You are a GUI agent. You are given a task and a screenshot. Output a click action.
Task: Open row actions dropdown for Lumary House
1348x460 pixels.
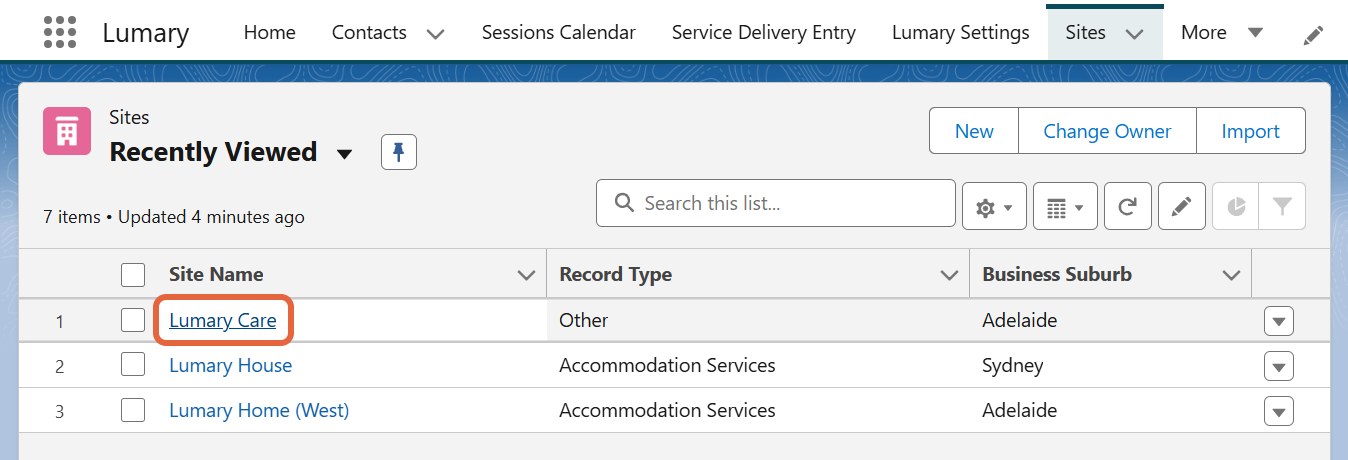point(1278,366)
